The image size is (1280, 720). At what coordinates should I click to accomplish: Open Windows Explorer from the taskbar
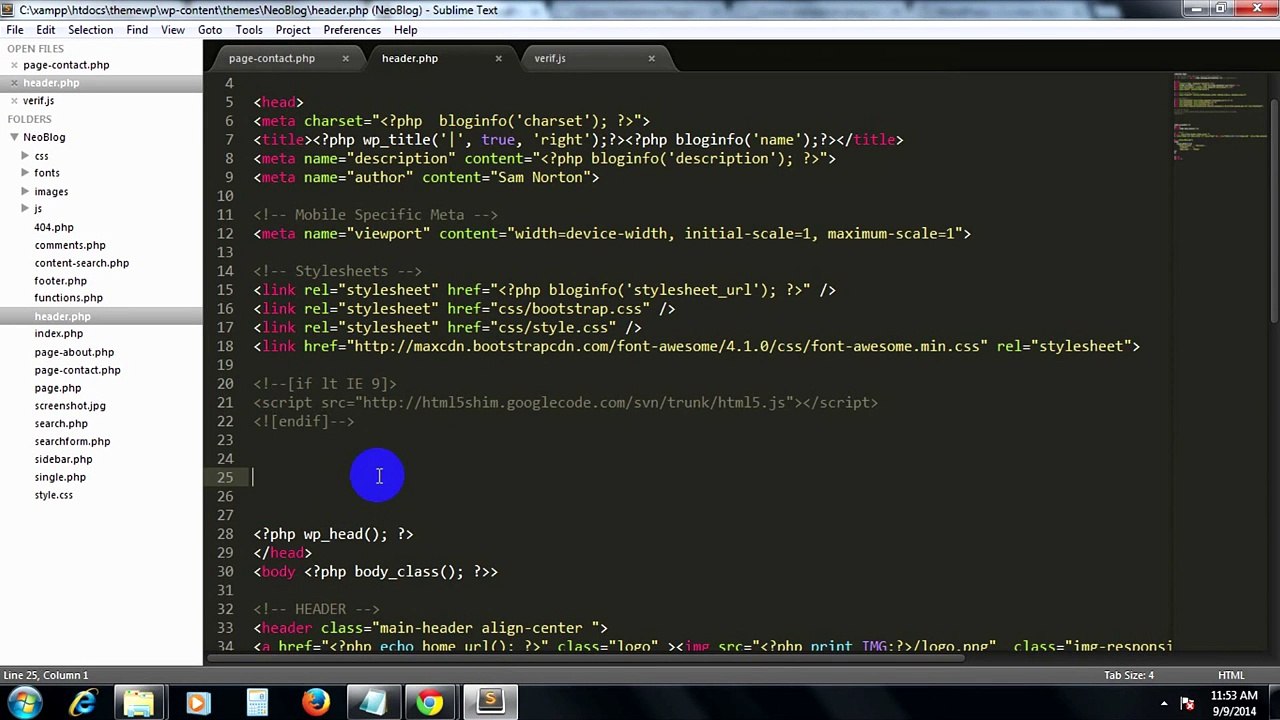pos(139,703)
